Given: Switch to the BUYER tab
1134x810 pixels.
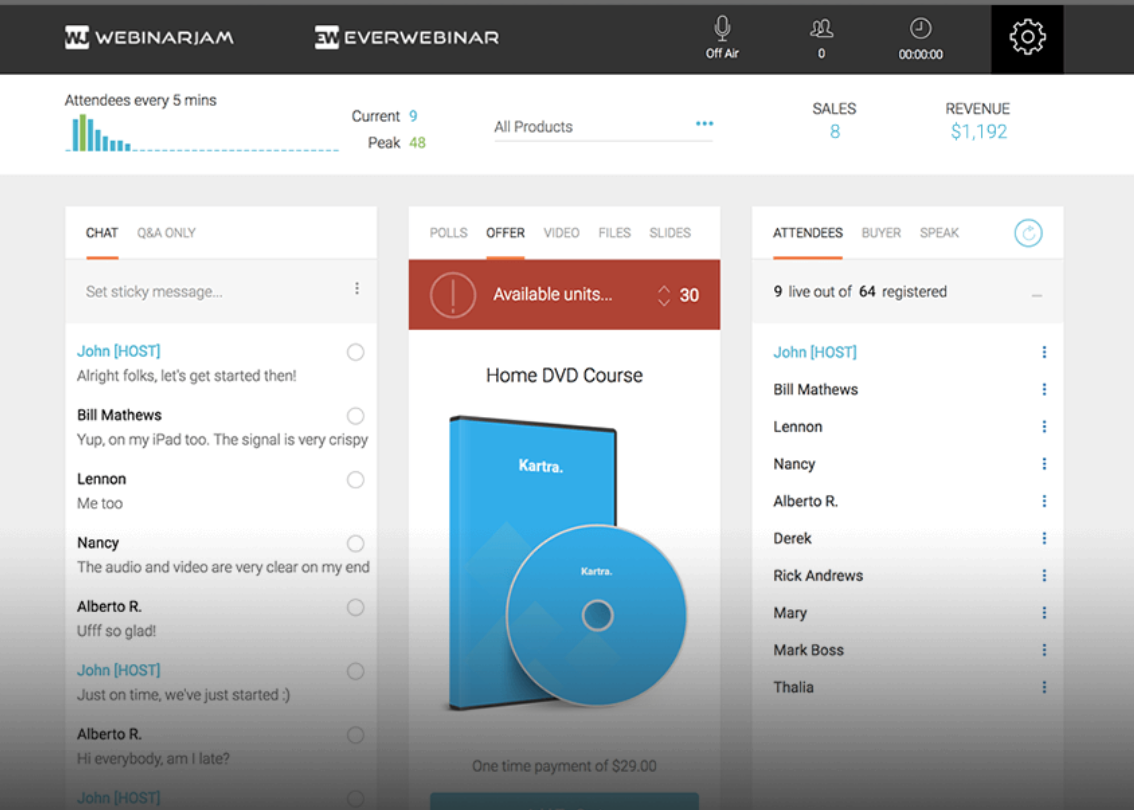Looking at the screenshot, I should tap(880, 232).
